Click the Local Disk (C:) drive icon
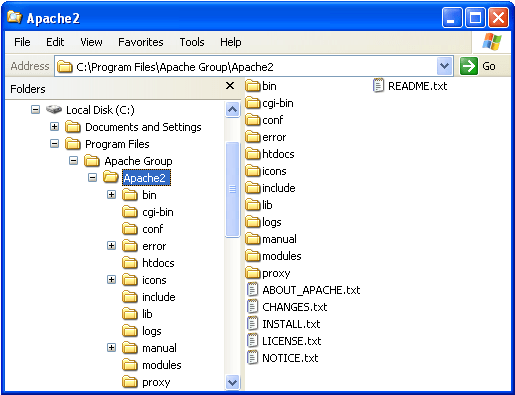515x395 pixels. point(54,109)
